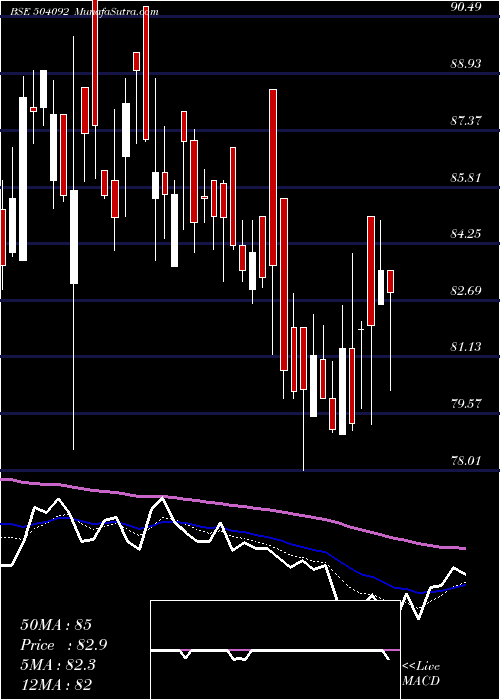Select the 82.69 price axis label
The image size is (500, 700).
click(x=465, y=291)
